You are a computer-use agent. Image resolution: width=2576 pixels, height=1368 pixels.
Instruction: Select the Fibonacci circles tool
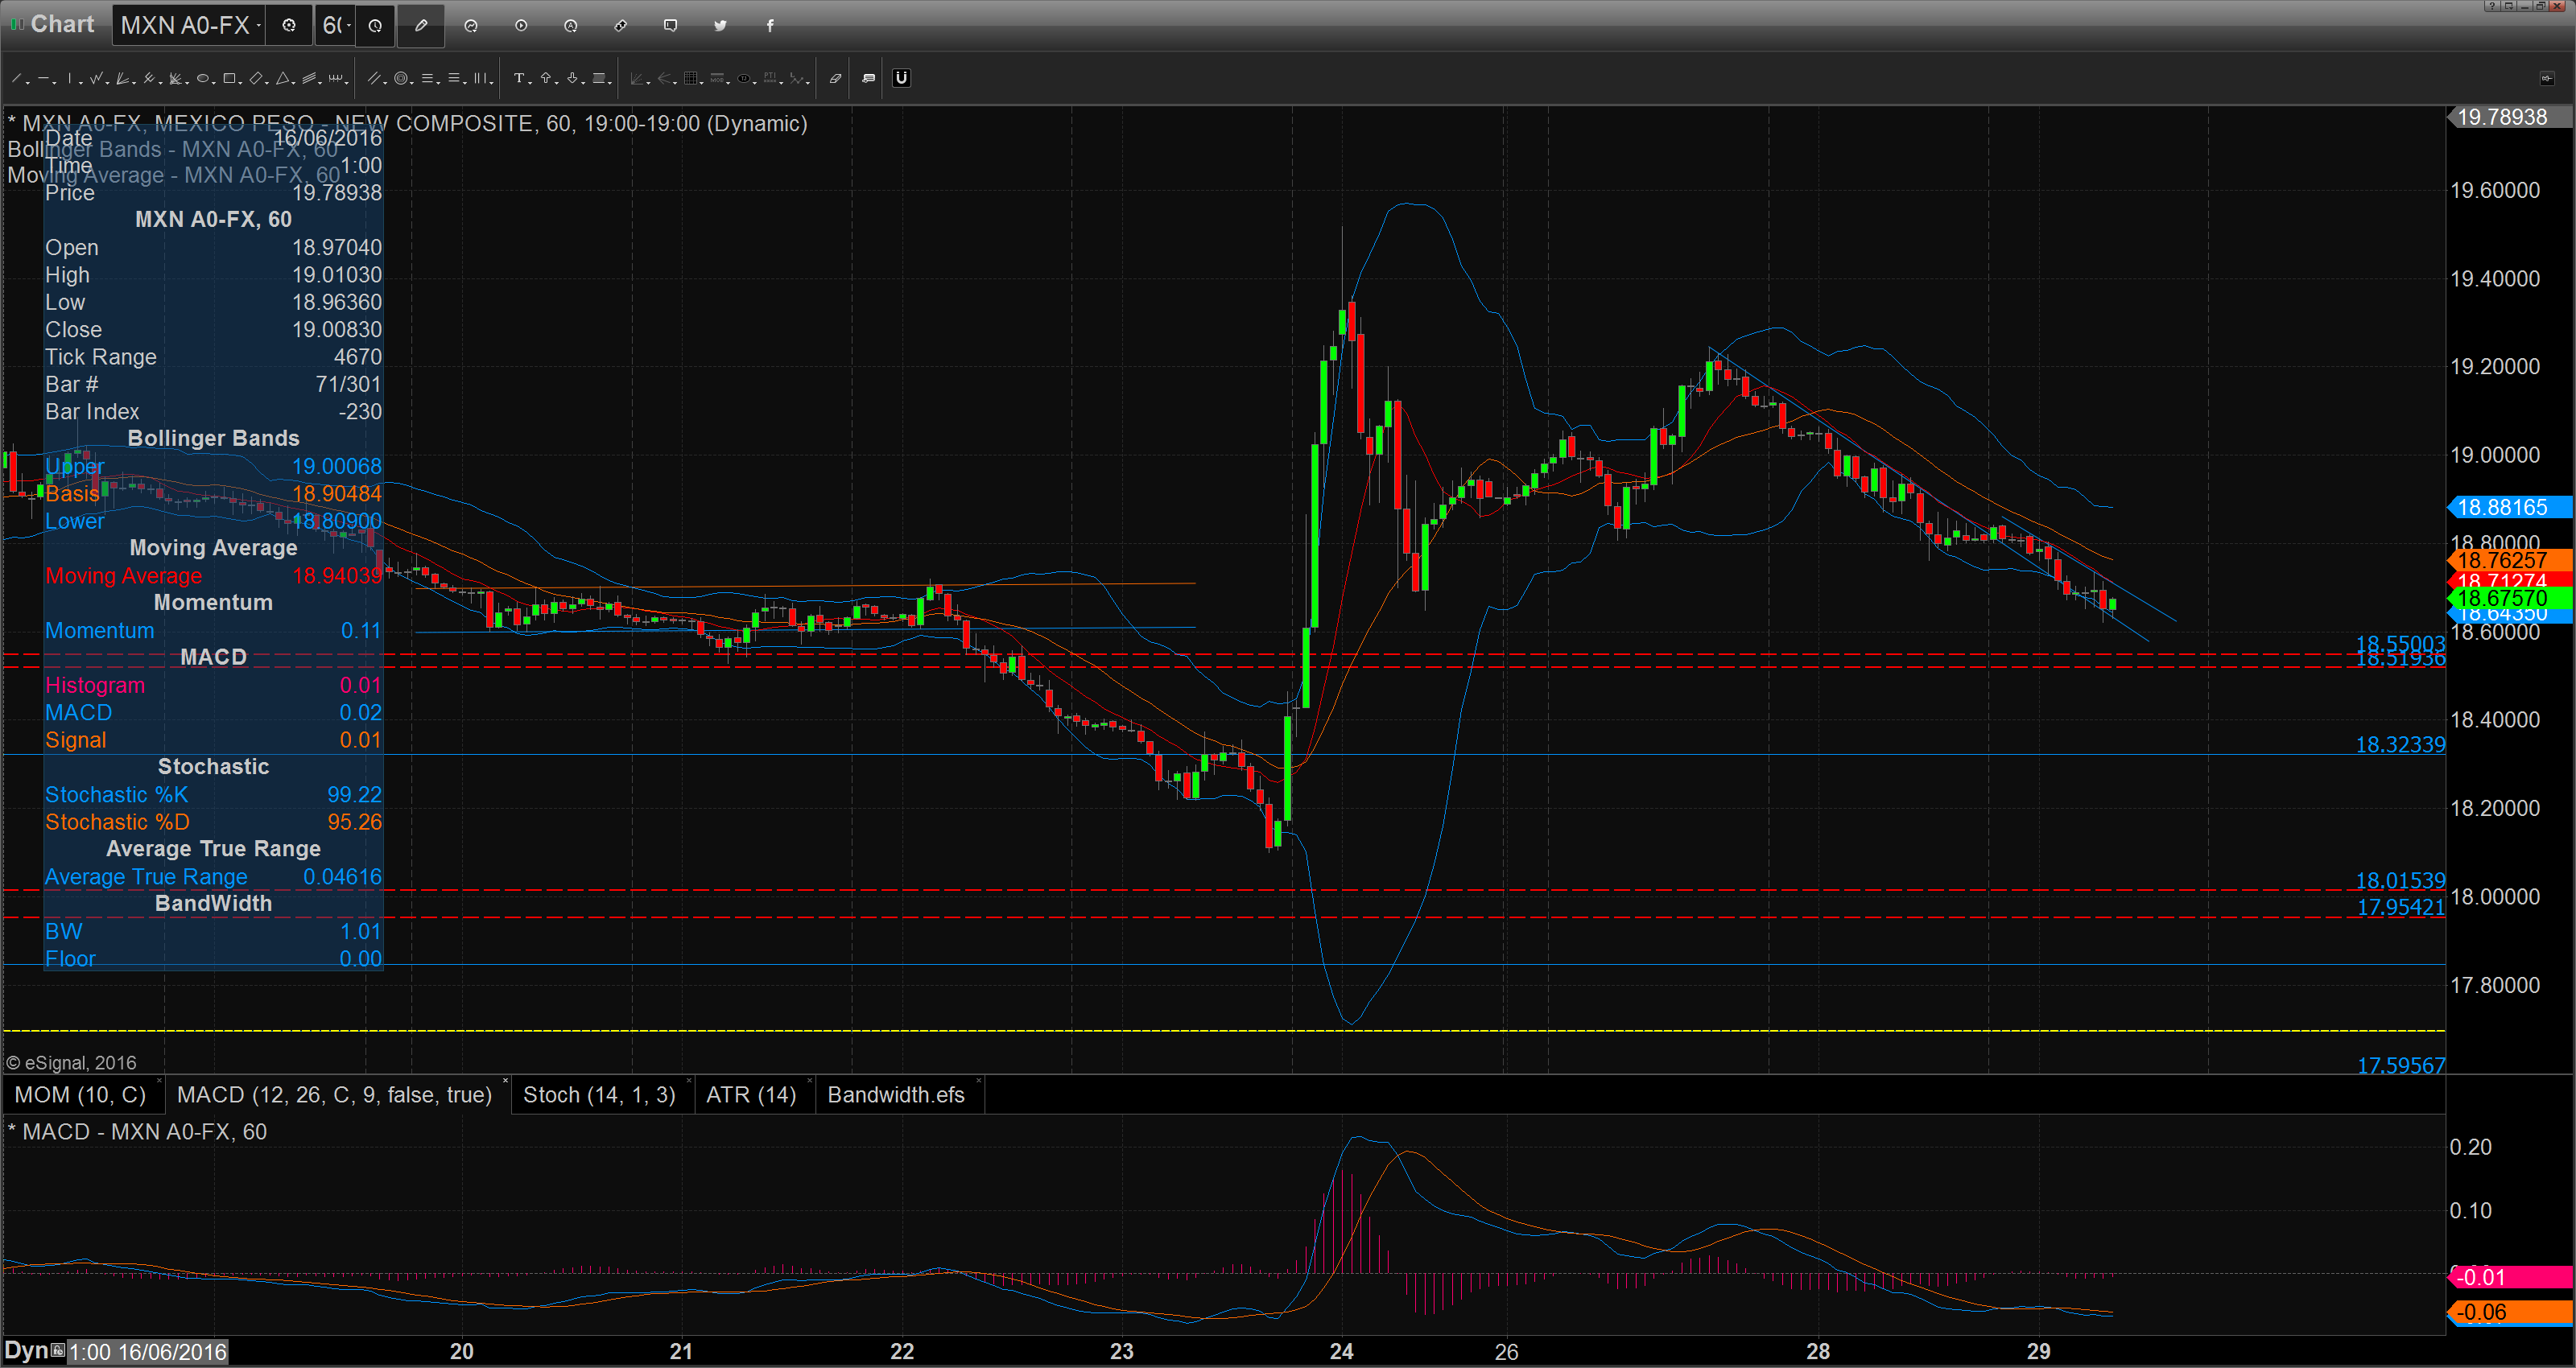[401, 78]
